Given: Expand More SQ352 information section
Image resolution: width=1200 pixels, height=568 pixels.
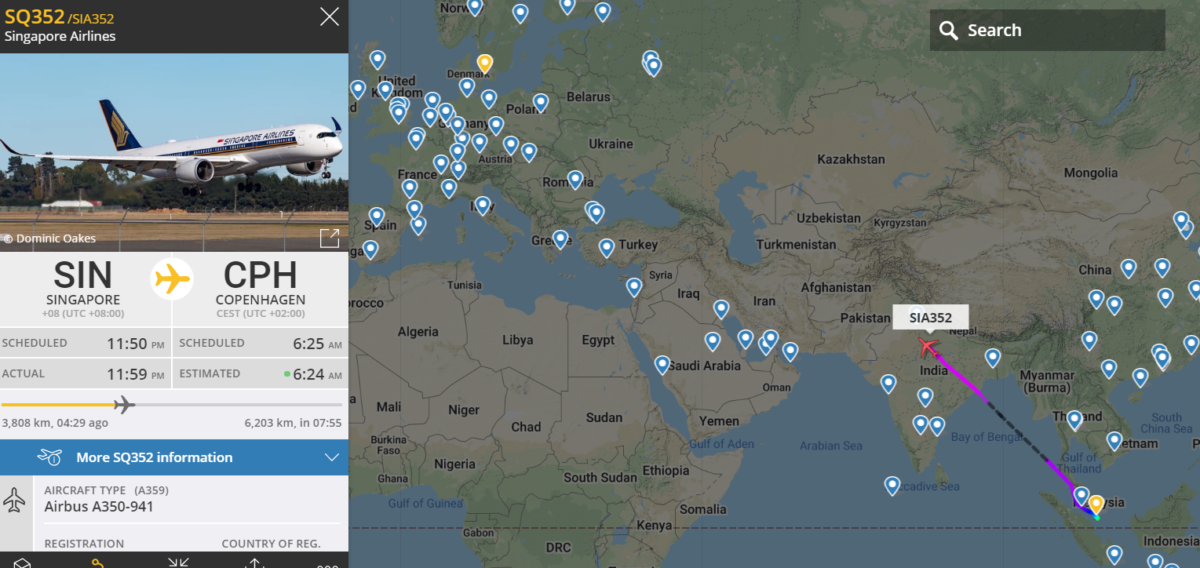Looking at the screenshot, I should (154, 457).
